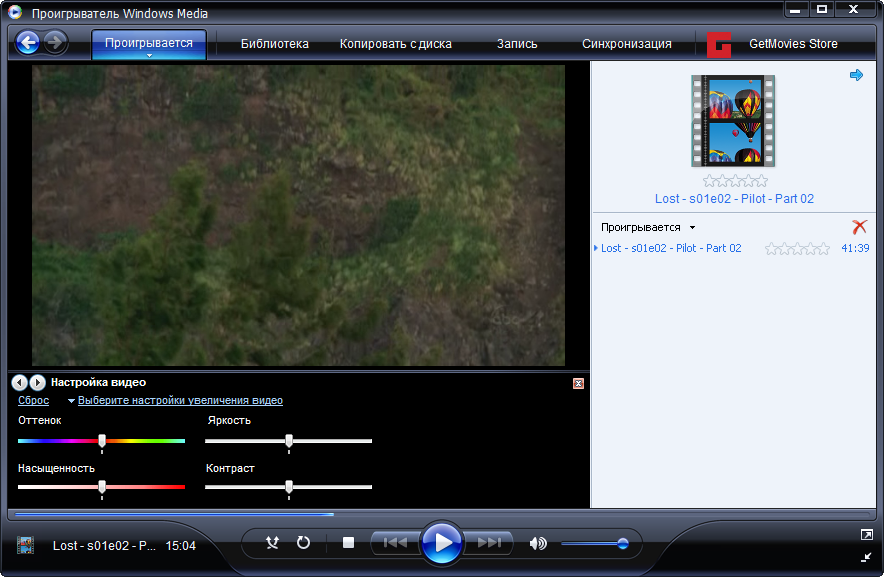Skip to the next track
The image size is (884, 577).
click(488, 543)
